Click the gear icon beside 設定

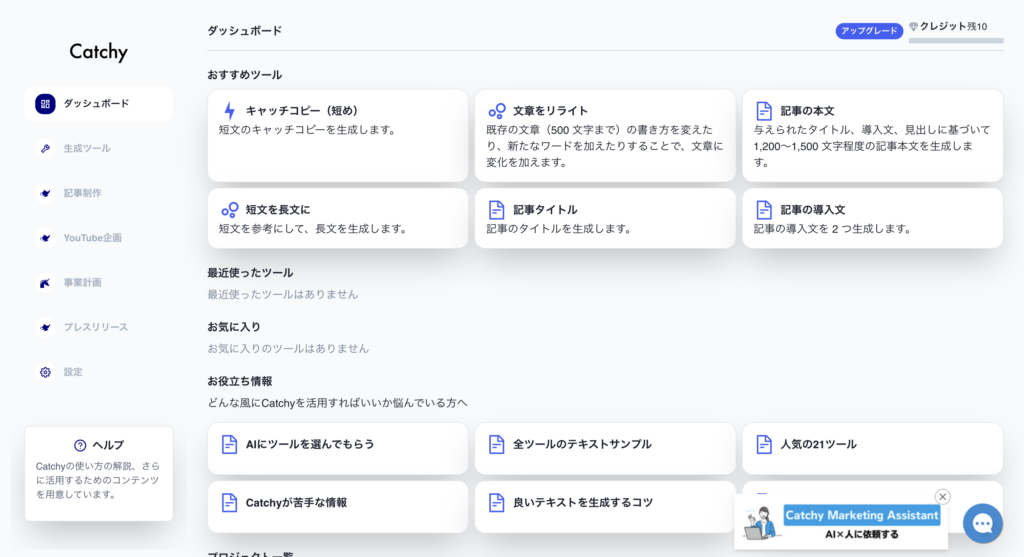[x=45, y=372]
